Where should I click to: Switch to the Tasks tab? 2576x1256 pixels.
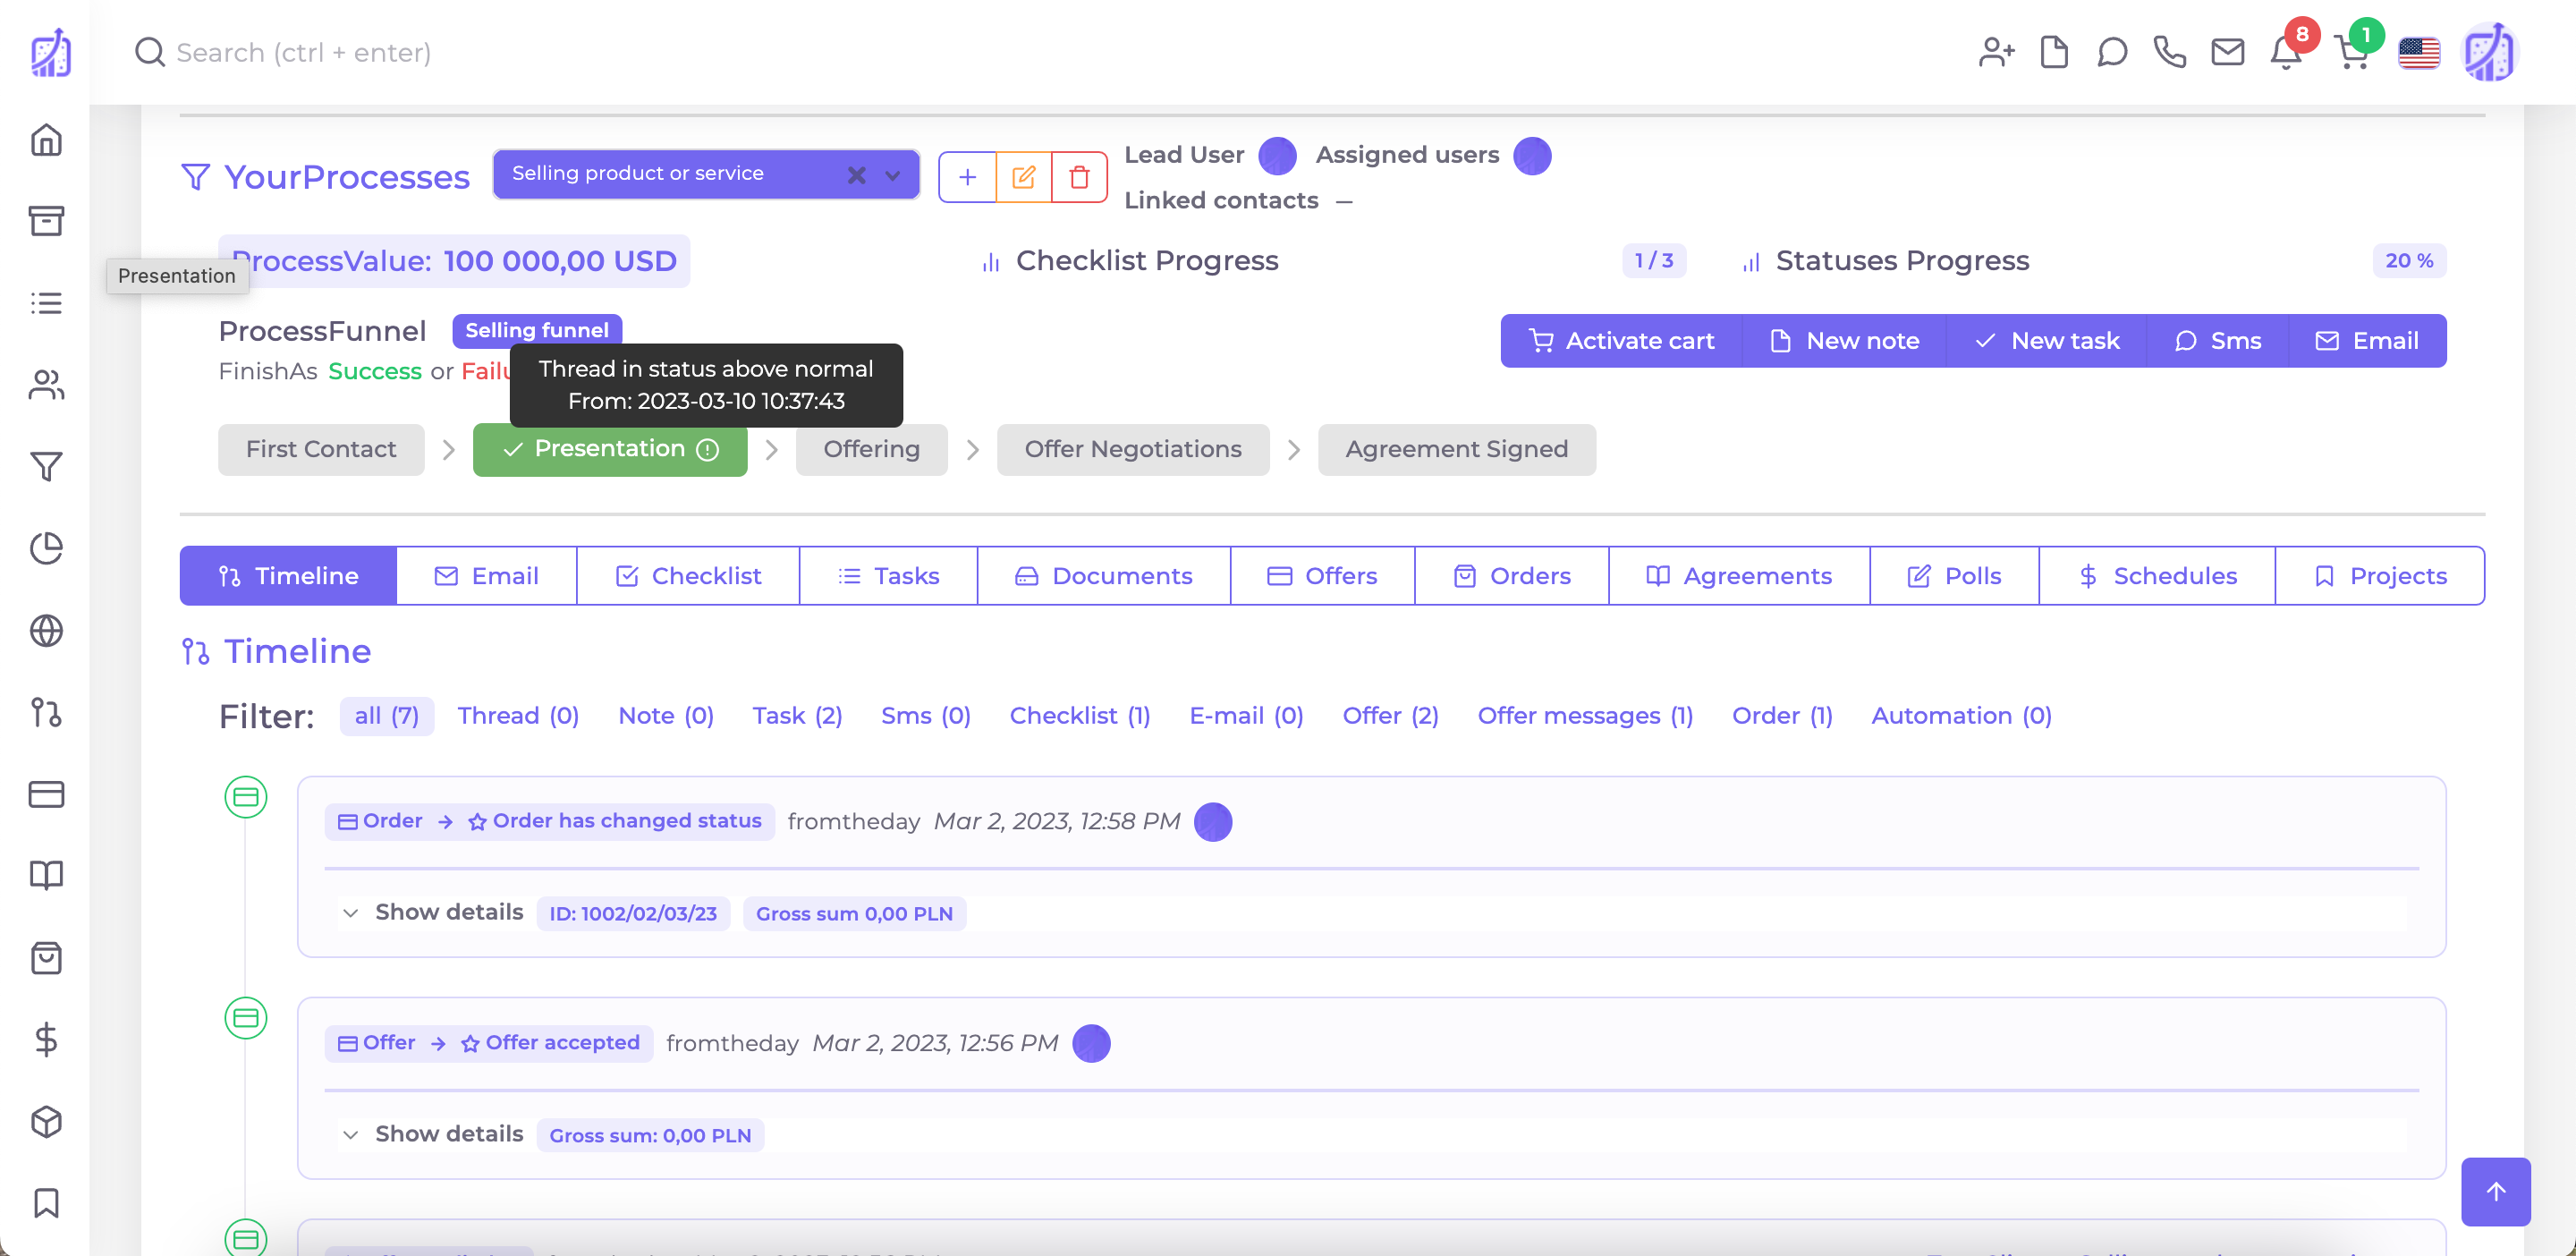[x=888, y=576]
